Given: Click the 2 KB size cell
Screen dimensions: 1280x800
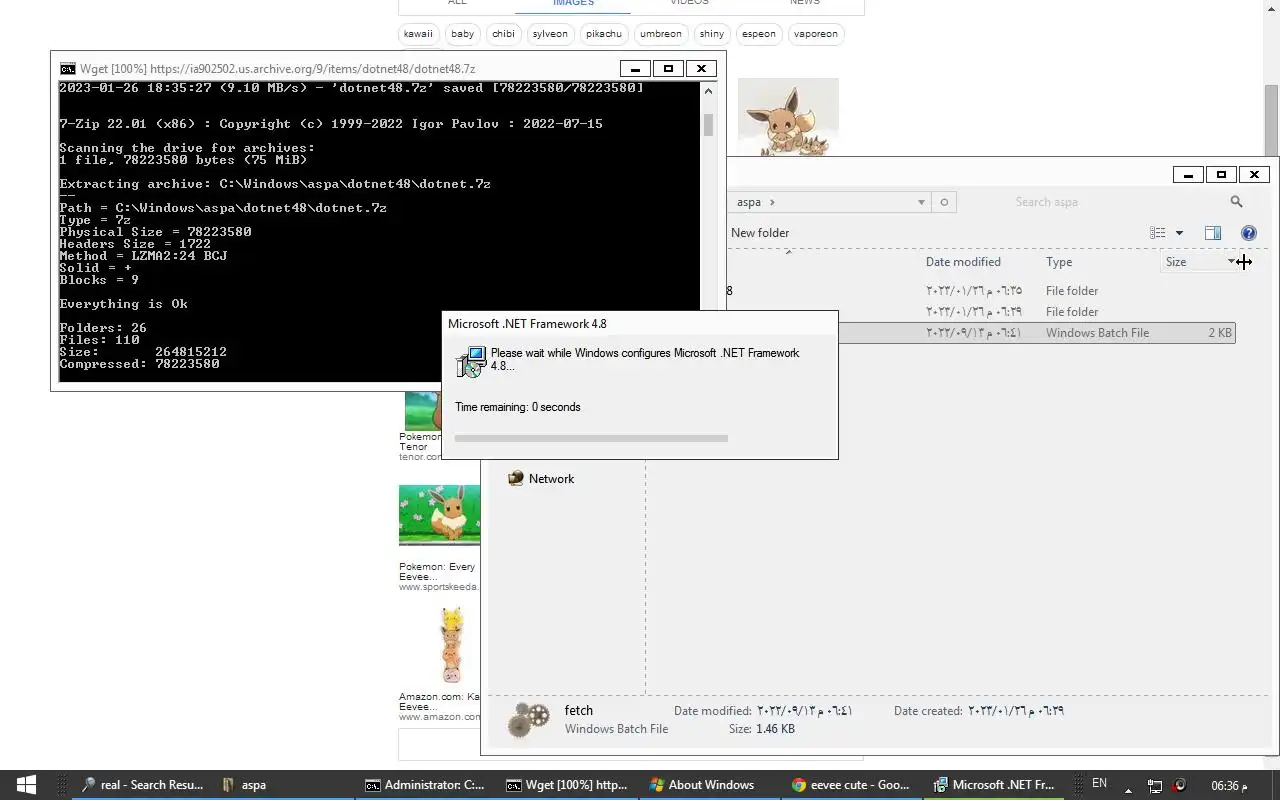Looking at the screenshot, I should tap(1219, 333).
